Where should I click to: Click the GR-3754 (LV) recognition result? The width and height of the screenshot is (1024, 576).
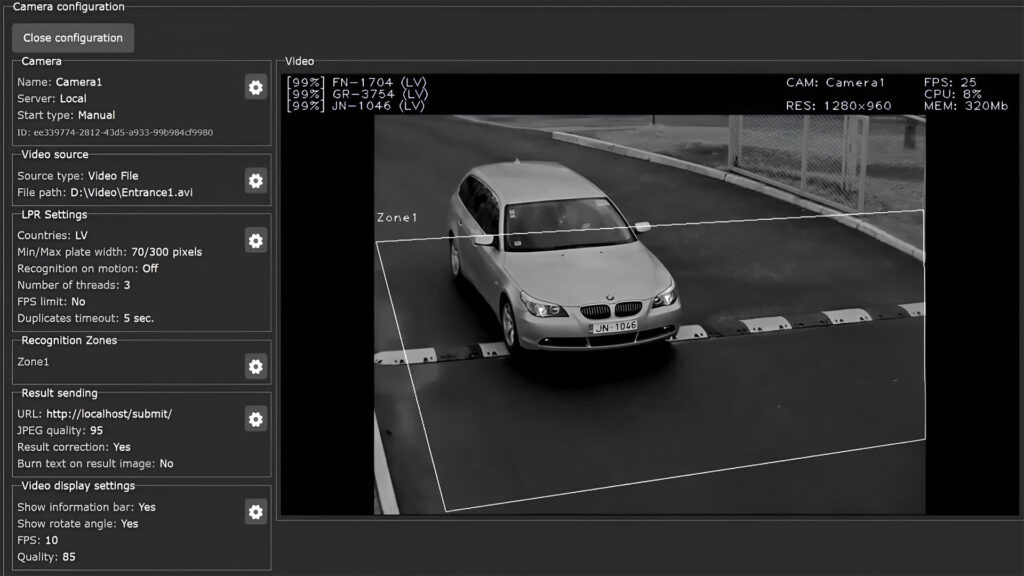[x=357, y=94]
